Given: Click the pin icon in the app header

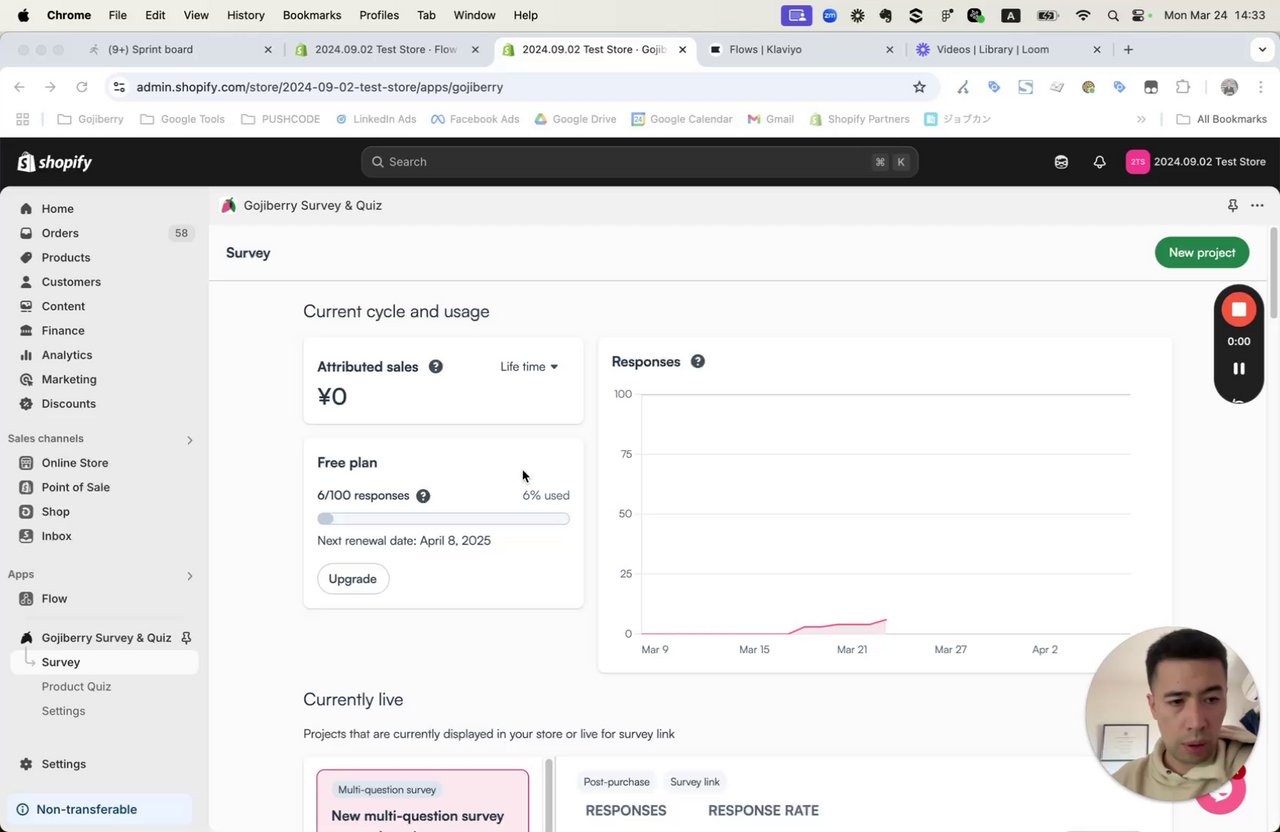Looking at the screenshot, I should [x=1232, y=206].
